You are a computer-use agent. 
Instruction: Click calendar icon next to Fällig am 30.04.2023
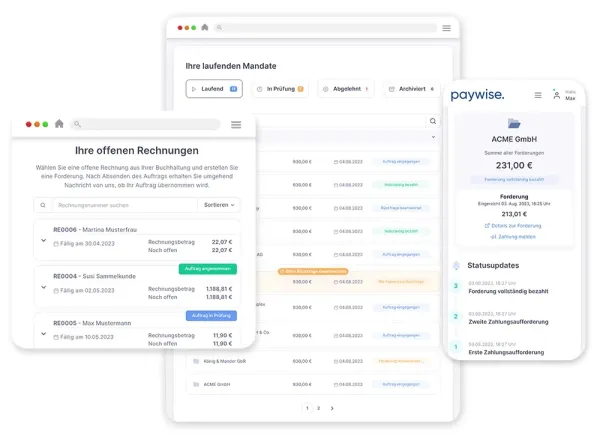click(56, 244)
